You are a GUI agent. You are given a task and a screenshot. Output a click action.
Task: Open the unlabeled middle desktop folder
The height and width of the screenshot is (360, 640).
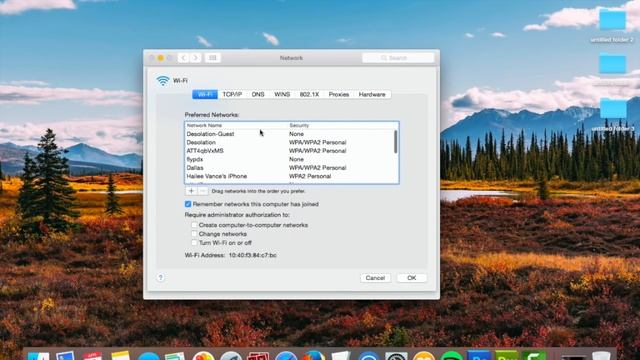(x=612, y=64)
